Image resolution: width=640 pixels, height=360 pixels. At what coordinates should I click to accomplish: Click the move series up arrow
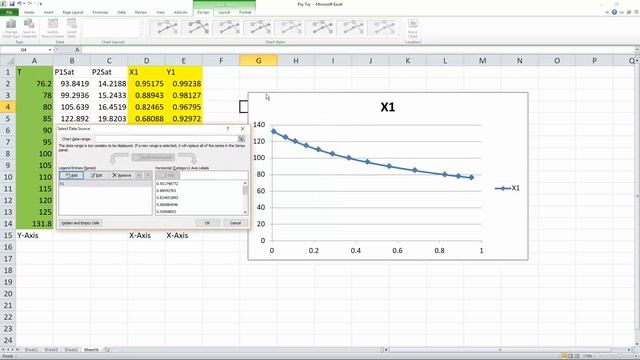click(x=139, y=175)
